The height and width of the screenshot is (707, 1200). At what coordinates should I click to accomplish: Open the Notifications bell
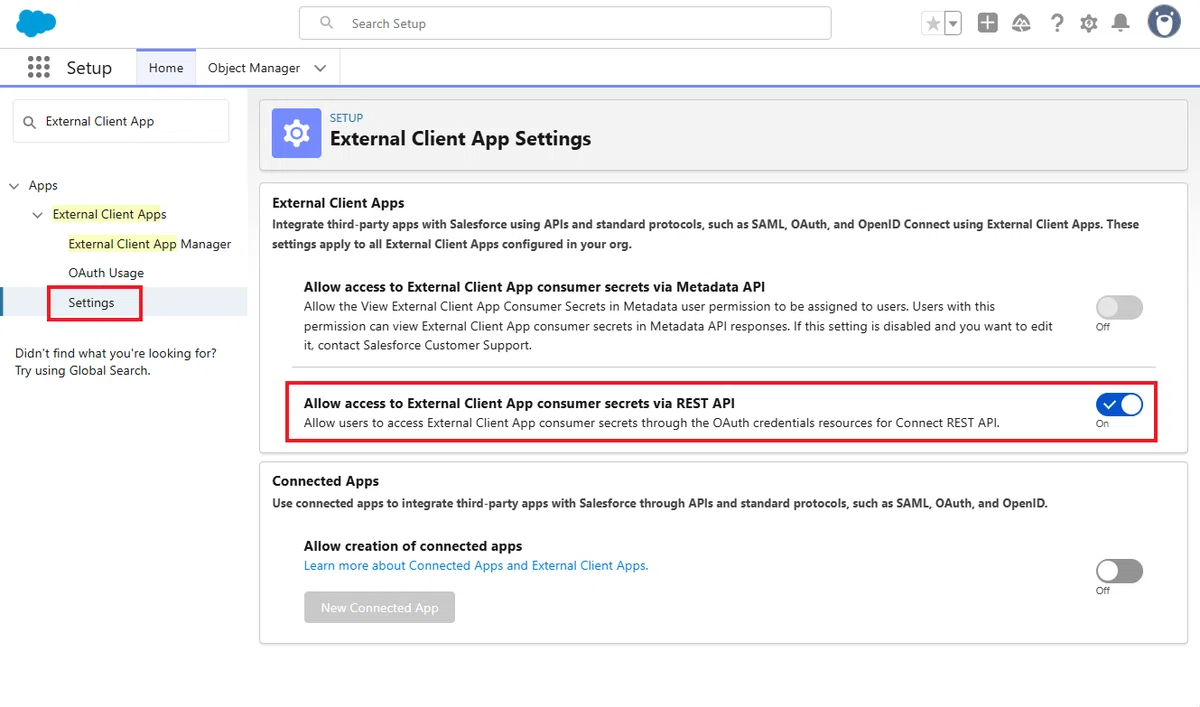click(x=1121, y=23)
